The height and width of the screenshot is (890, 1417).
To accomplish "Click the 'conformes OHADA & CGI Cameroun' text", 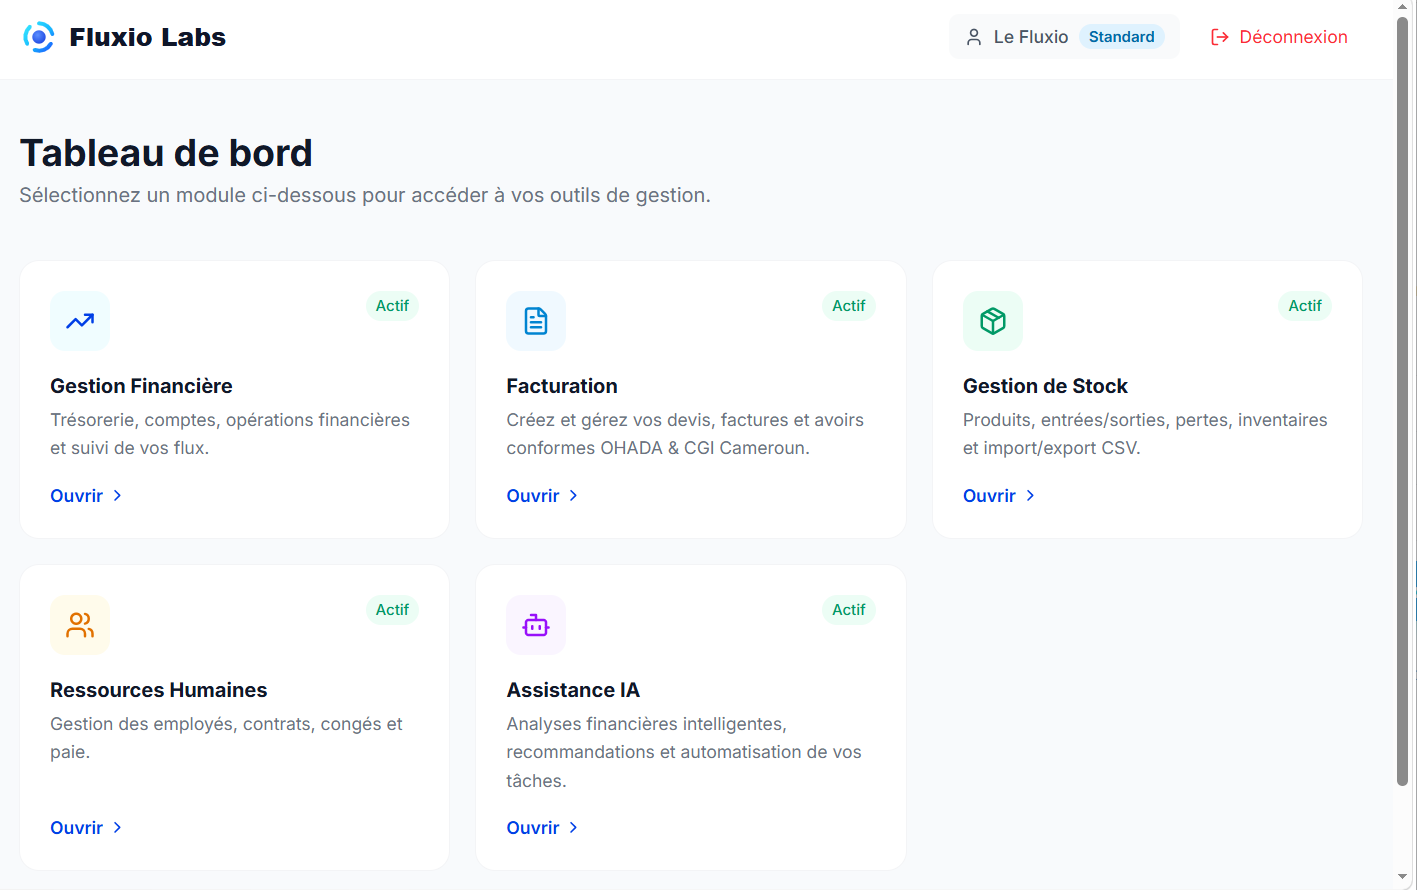I will pyautogui.click(x=658, y=448).
